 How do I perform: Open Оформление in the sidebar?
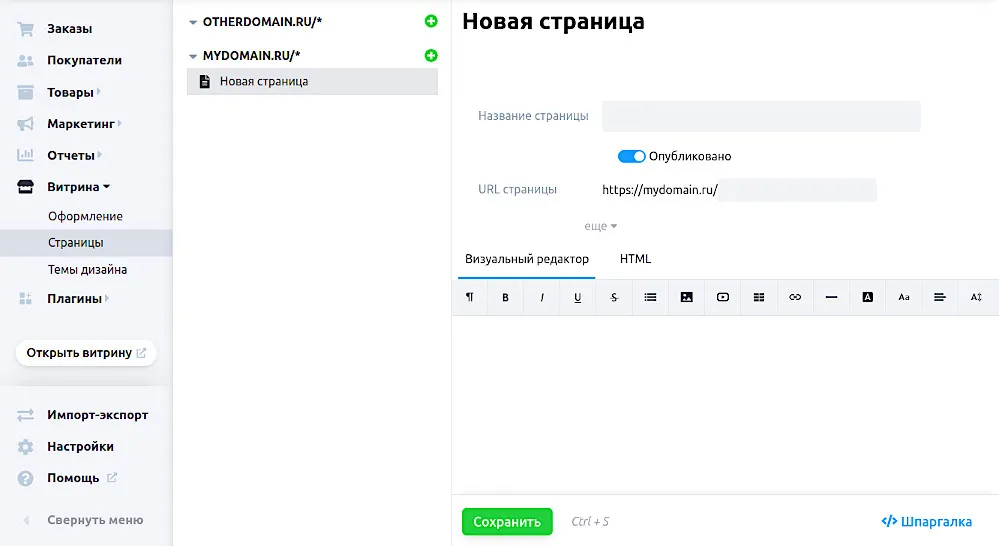(x=85, y=216)
